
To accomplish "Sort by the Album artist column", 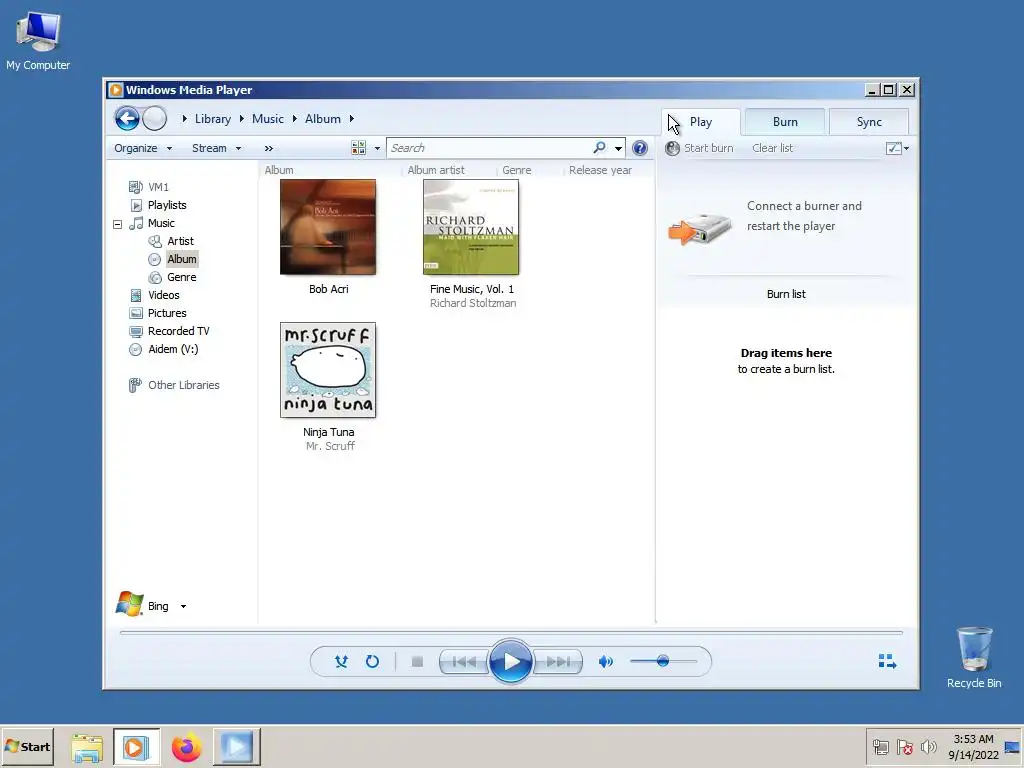I will pyautogui.click(x=436, y=170).
